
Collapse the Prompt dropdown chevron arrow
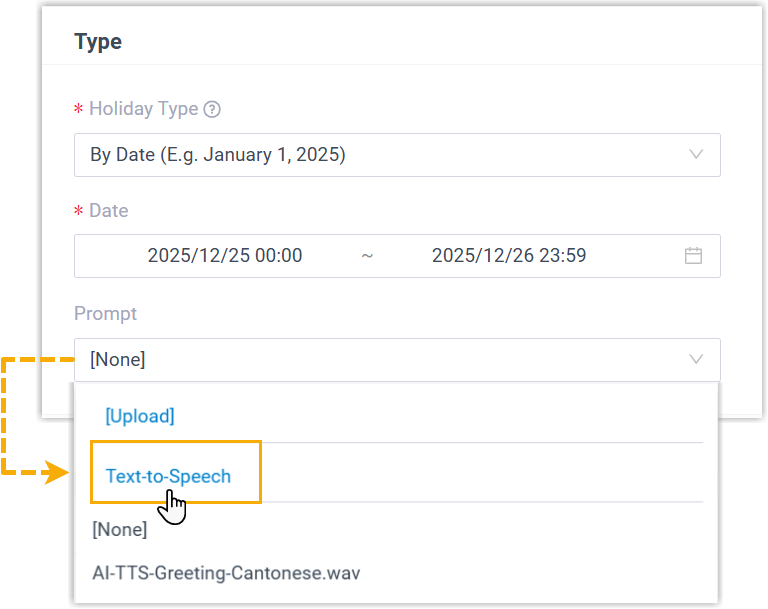pos(696,360)
